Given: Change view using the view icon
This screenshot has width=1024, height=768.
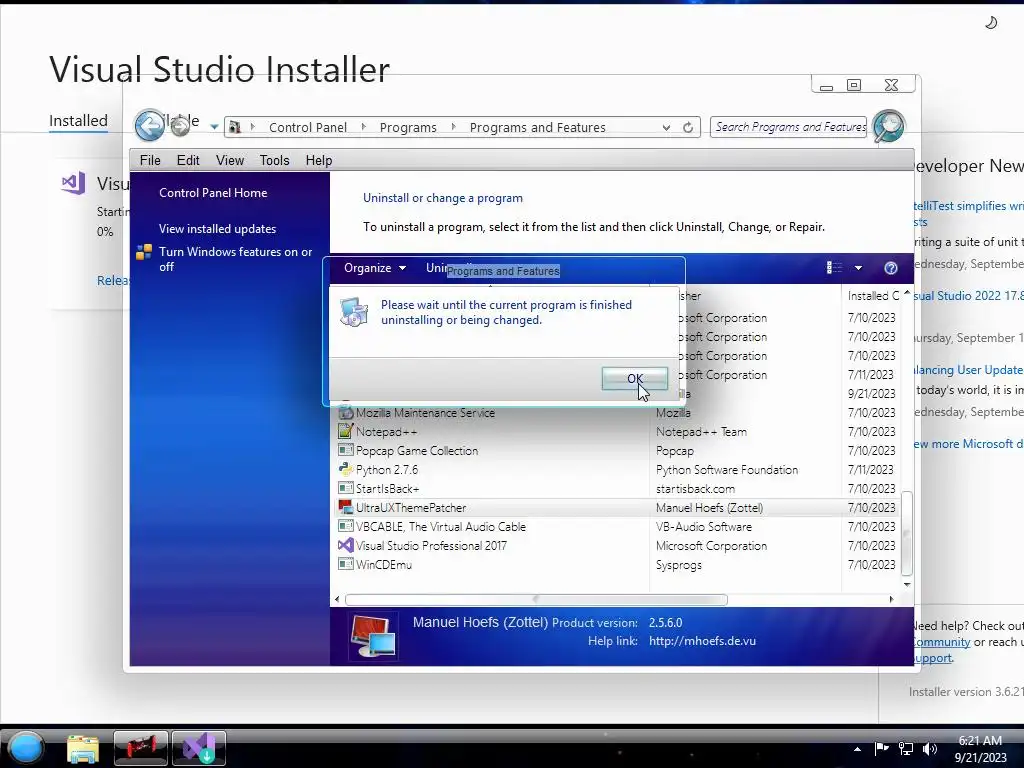Looking at the screenshot, I should 834,268.
